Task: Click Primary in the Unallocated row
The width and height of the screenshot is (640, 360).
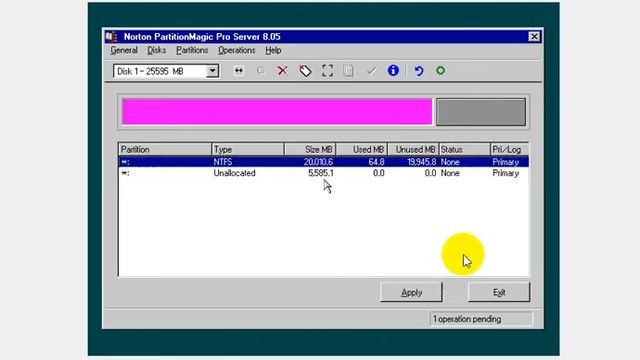Action: pos(506,173)
